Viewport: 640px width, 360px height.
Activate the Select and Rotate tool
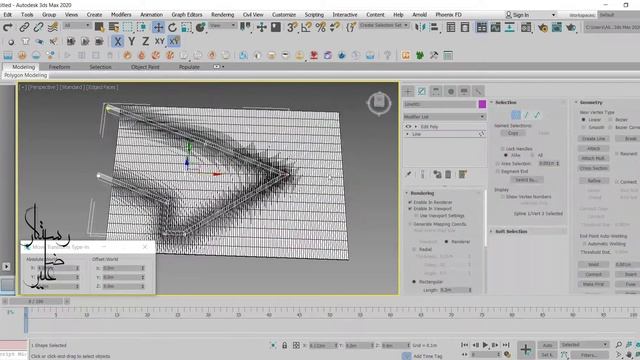pos(172,27)
